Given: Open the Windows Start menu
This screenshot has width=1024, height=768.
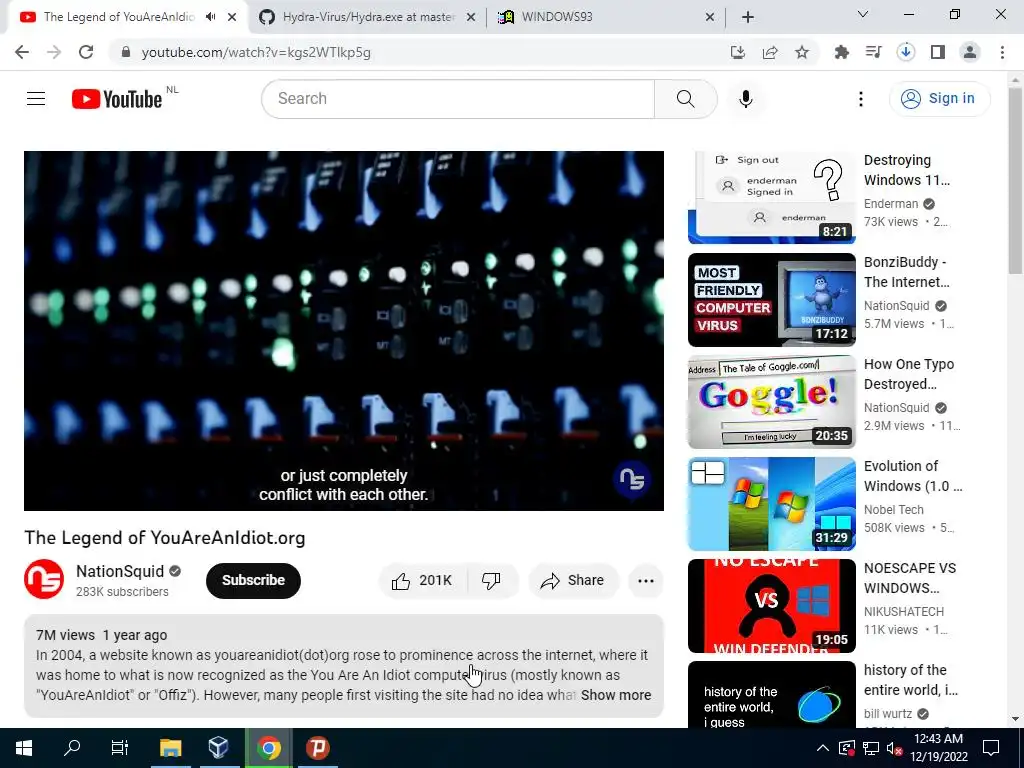Looking at the screenshot, I should (x=24, y=748).
